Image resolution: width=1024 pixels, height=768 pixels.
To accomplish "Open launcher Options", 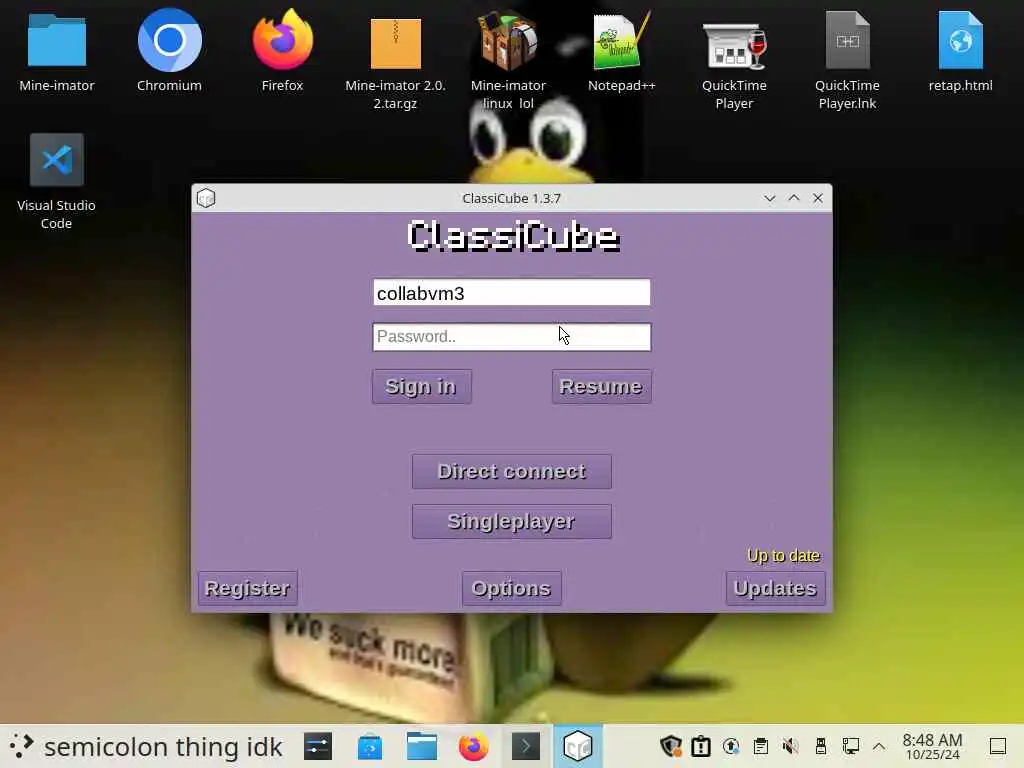I will [x=511, y=588].
